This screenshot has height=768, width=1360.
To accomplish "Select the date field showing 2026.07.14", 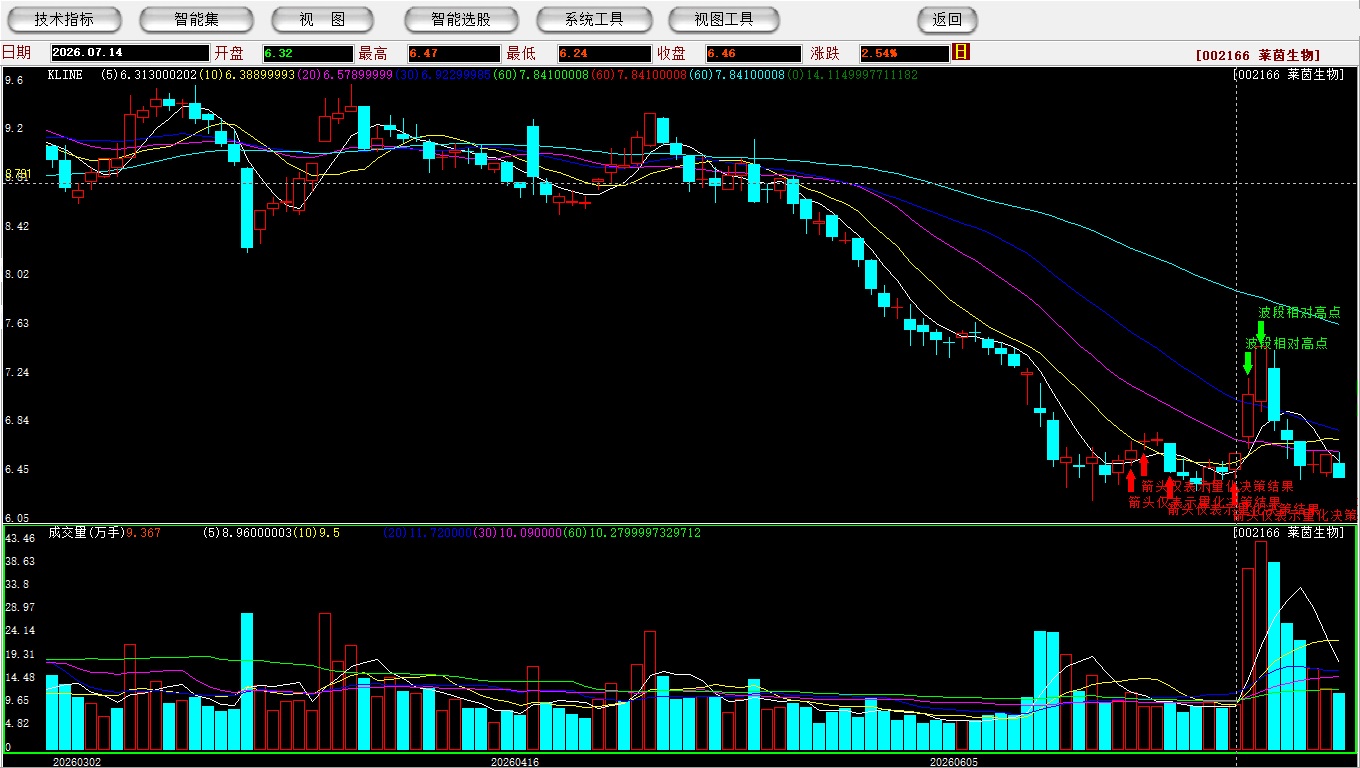I will 130,53.
